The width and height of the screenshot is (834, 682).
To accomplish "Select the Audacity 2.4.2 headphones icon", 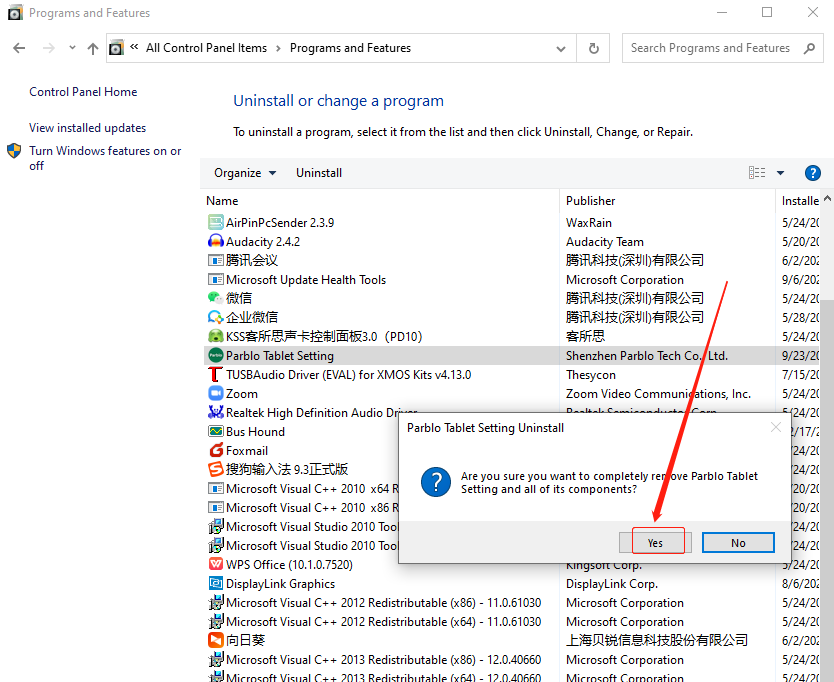I will click(x=215, y=242).
